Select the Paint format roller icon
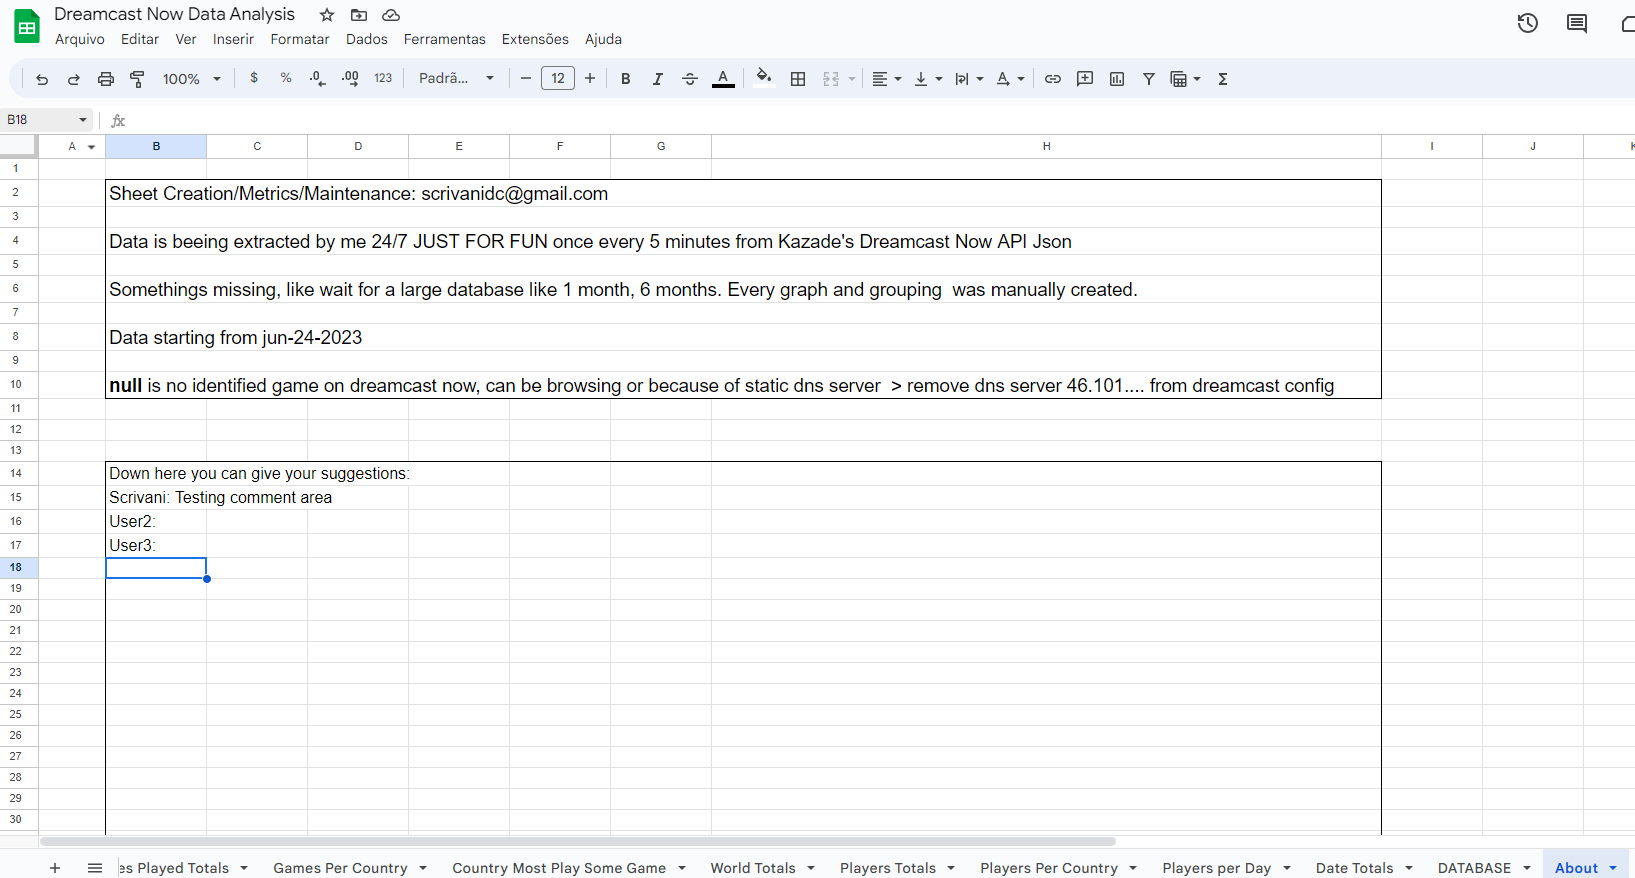 pos(138,79)
